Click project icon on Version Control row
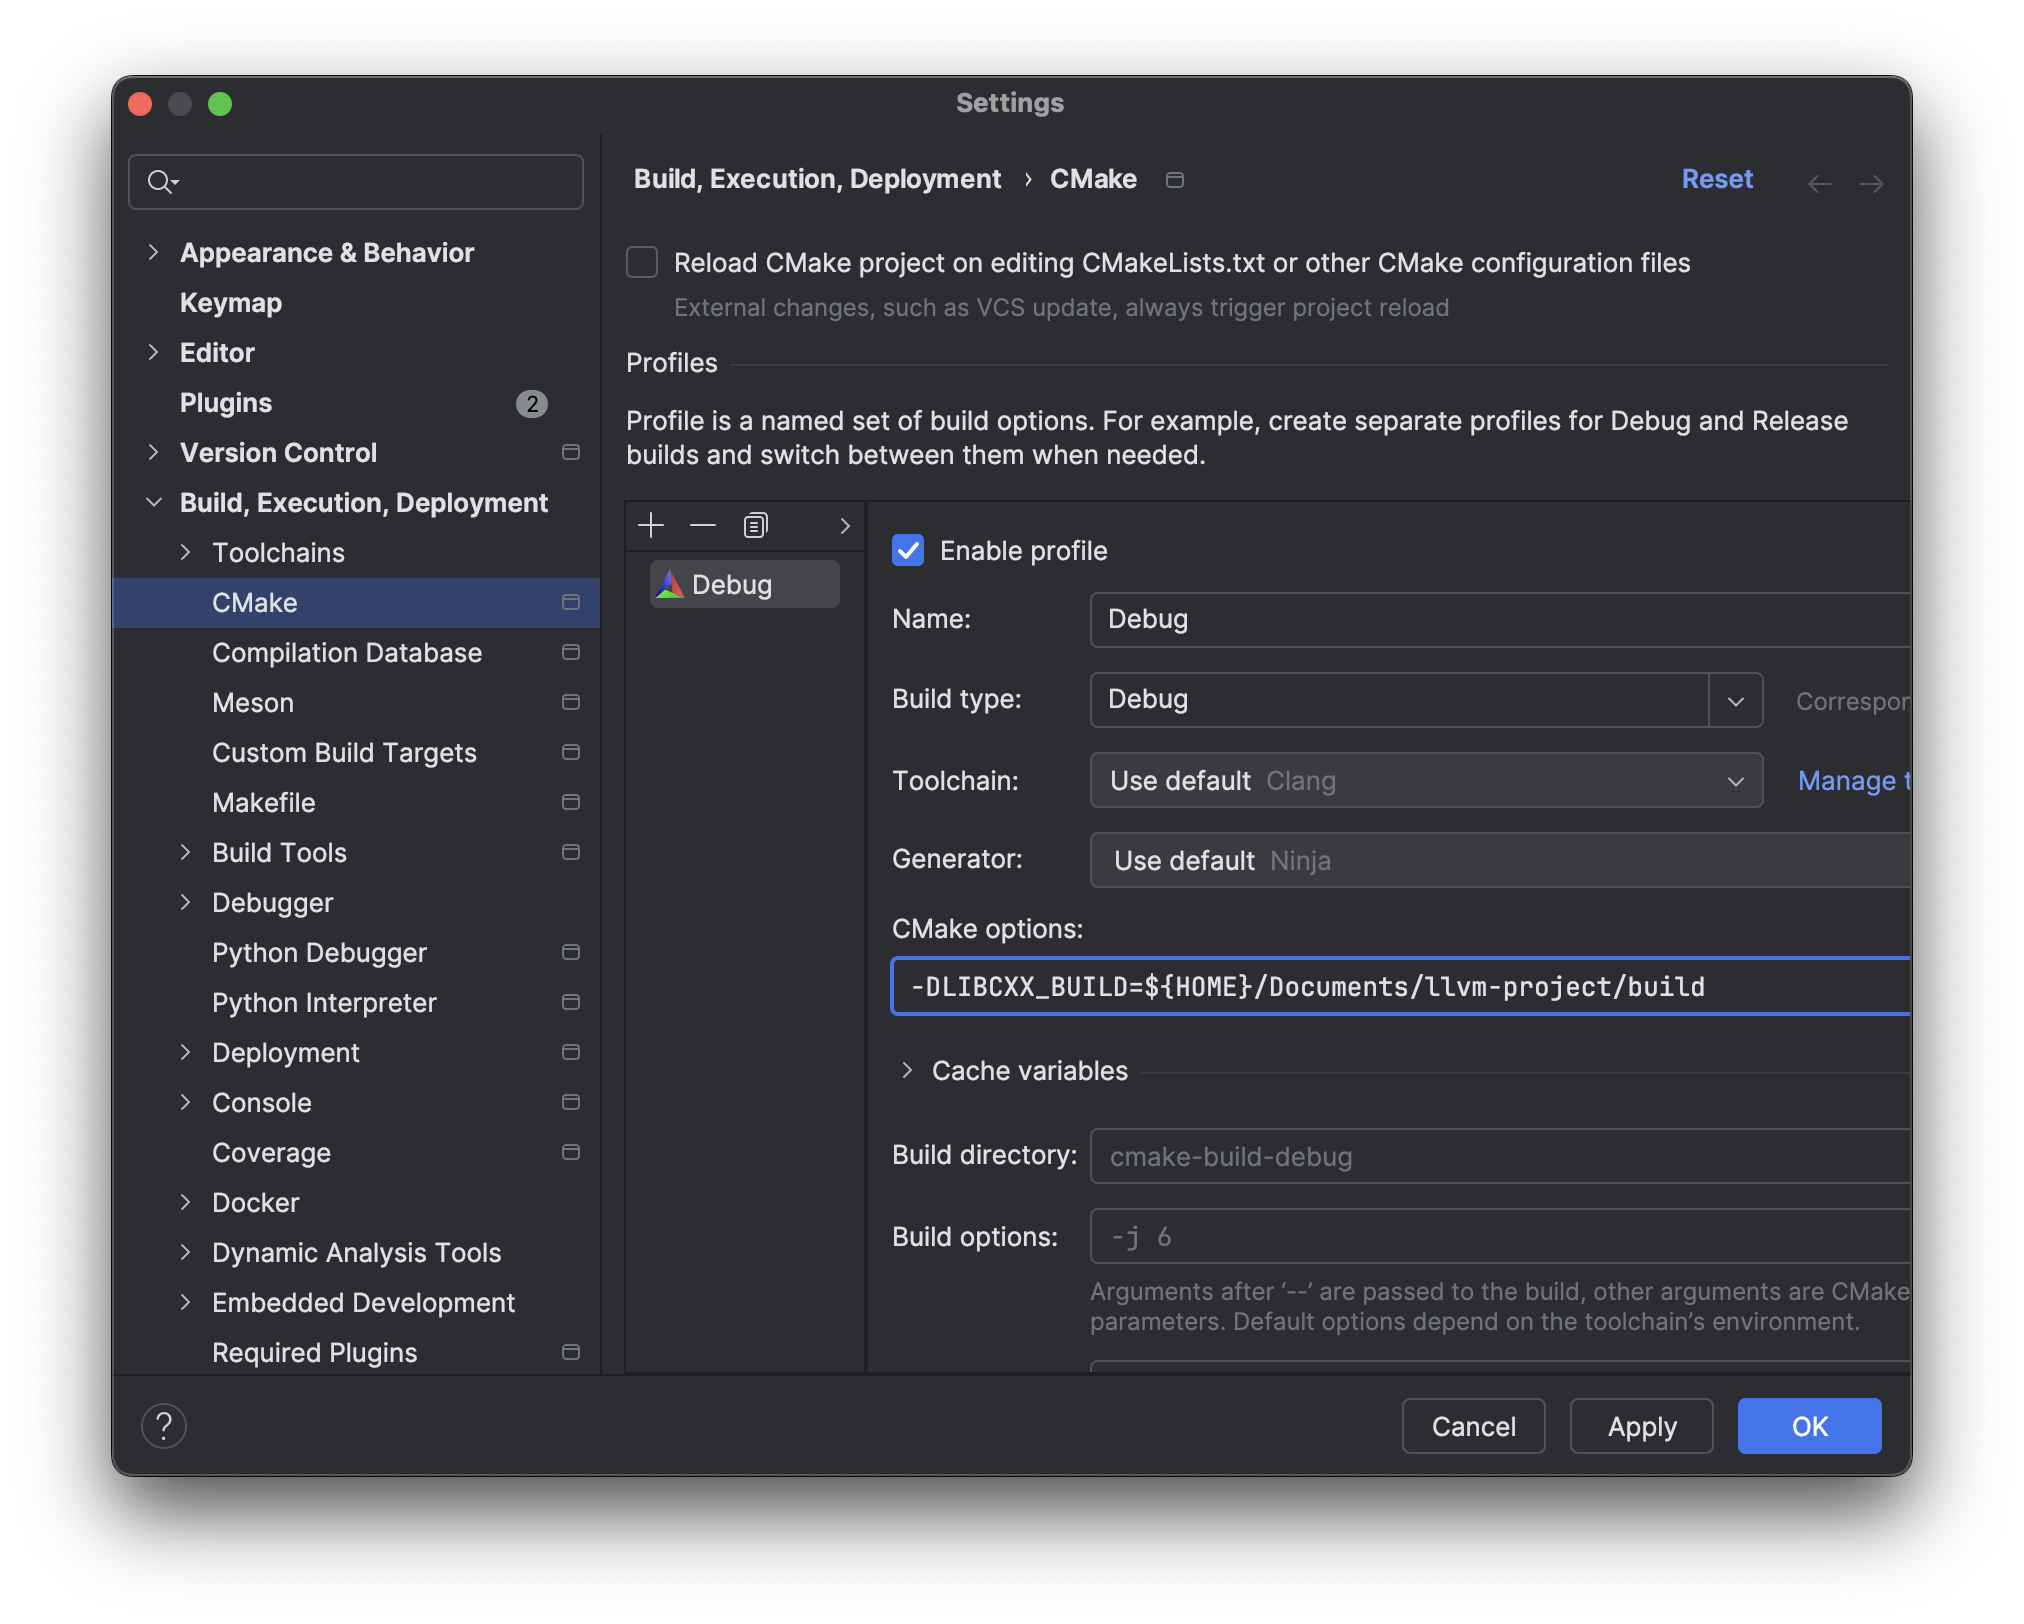The image size is (2024, 1624). [571, 452]
